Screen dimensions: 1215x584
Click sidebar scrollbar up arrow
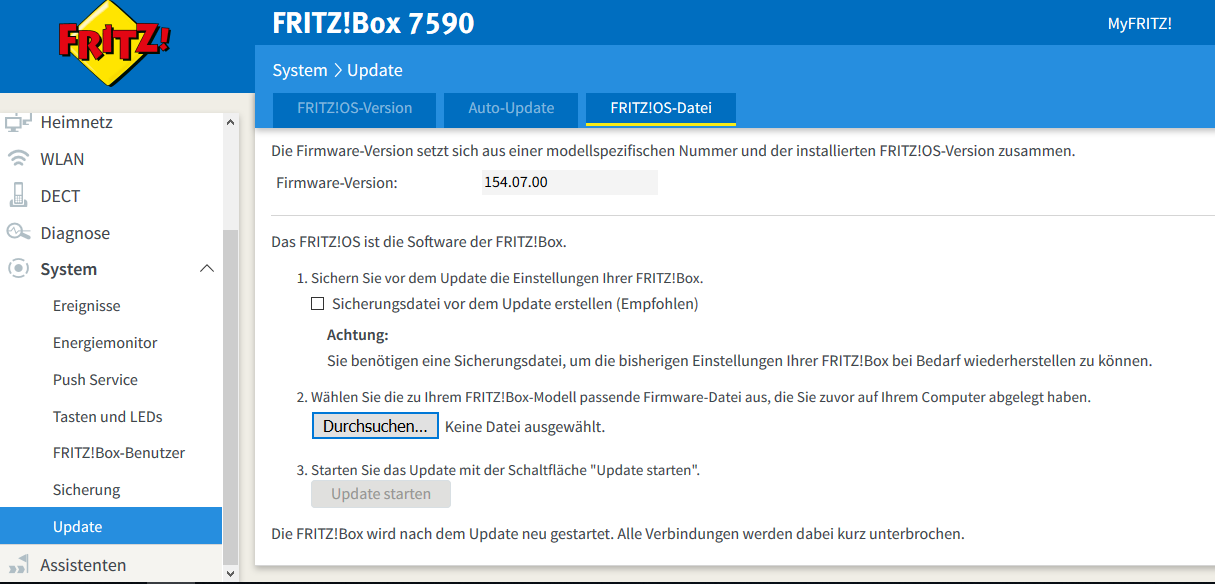tap(230, 122)
